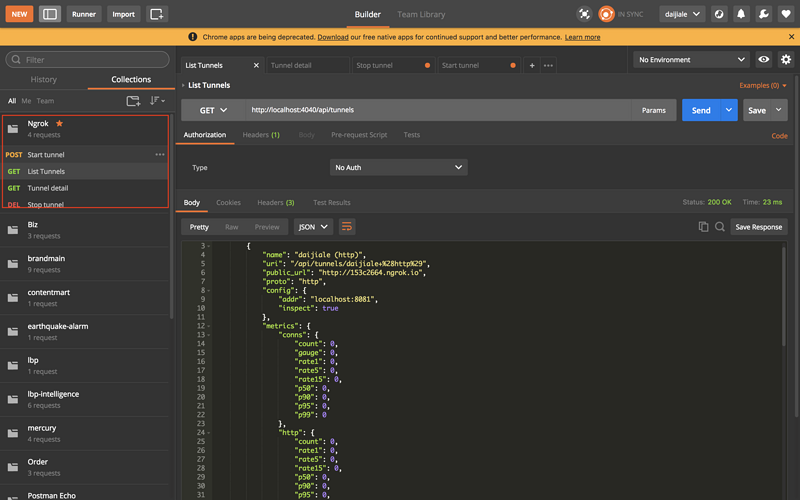The height and width of the screenshot is (500, 800).
Task: Open the No Auth type dropdown
Action: tap(398, 167)
